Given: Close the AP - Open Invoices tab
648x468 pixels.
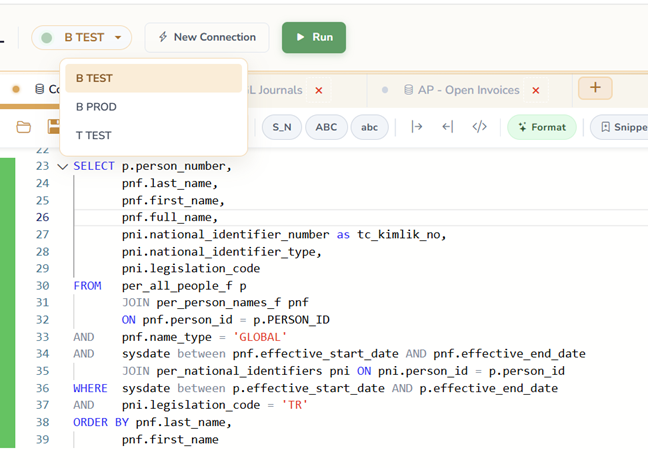Looking at the screenshot, I should point(536,90).
